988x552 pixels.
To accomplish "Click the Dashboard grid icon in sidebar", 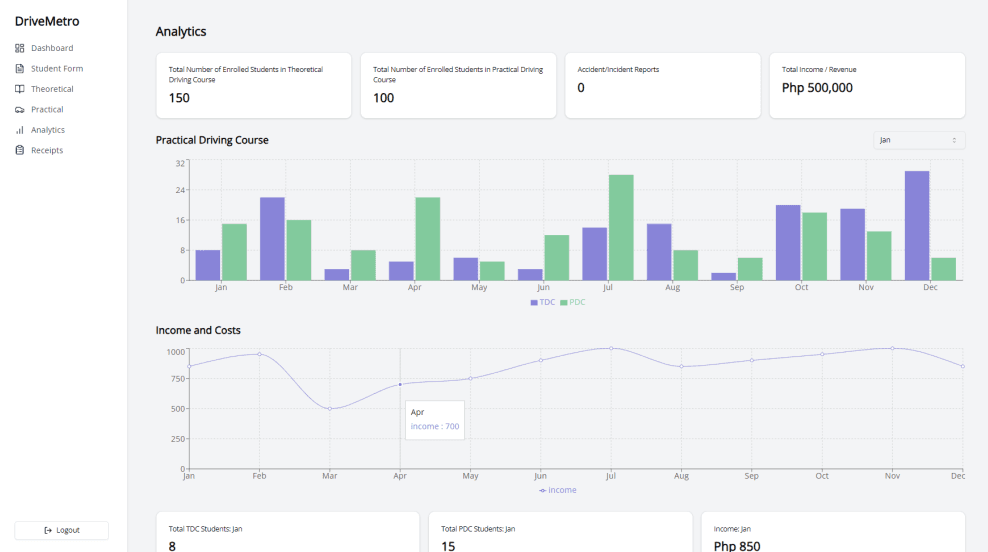I will pos(20,48).
